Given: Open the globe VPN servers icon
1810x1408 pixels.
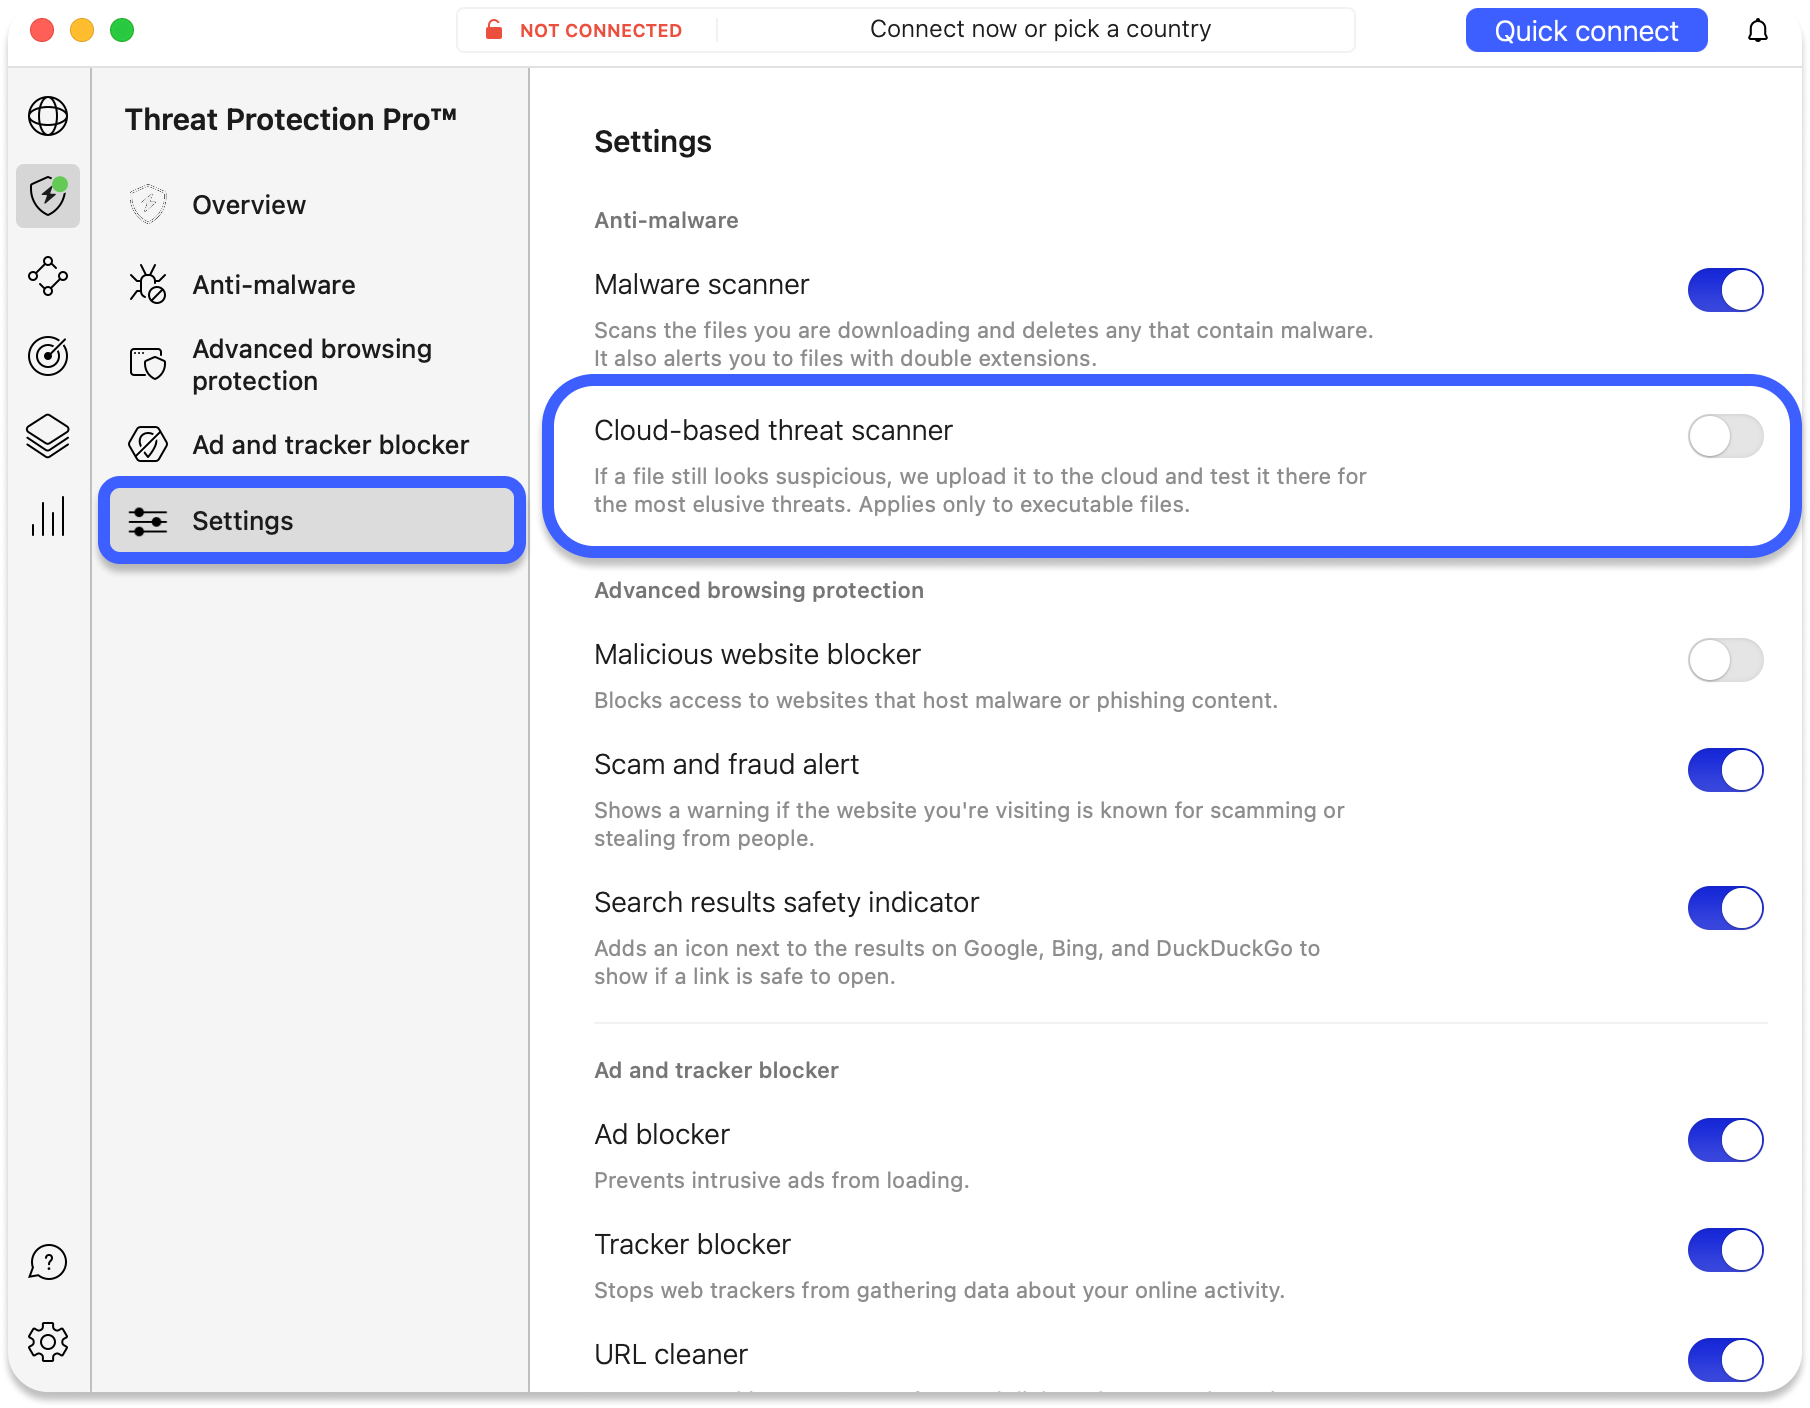Looking at the screenshot, I should [x=48, y=116].
